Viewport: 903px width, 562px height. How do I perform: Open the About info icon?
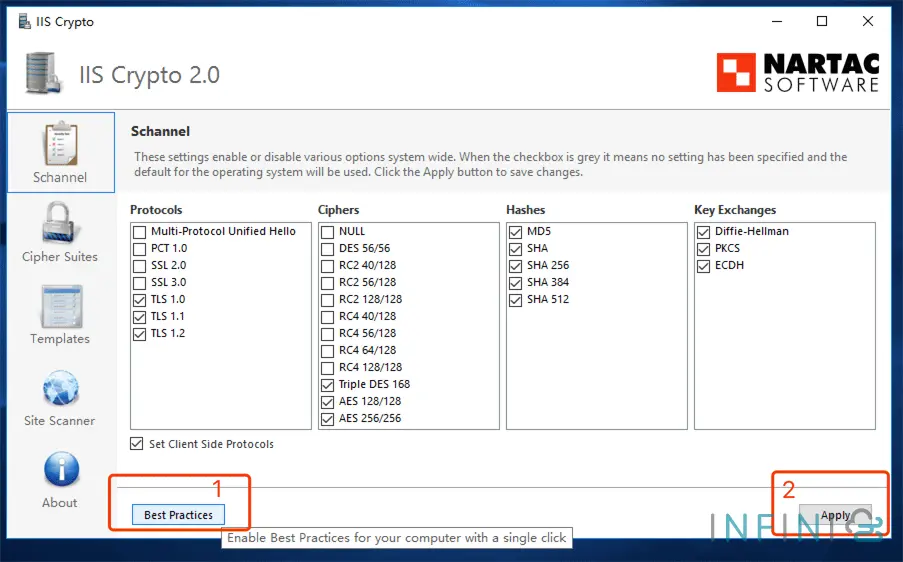(61, 469)
